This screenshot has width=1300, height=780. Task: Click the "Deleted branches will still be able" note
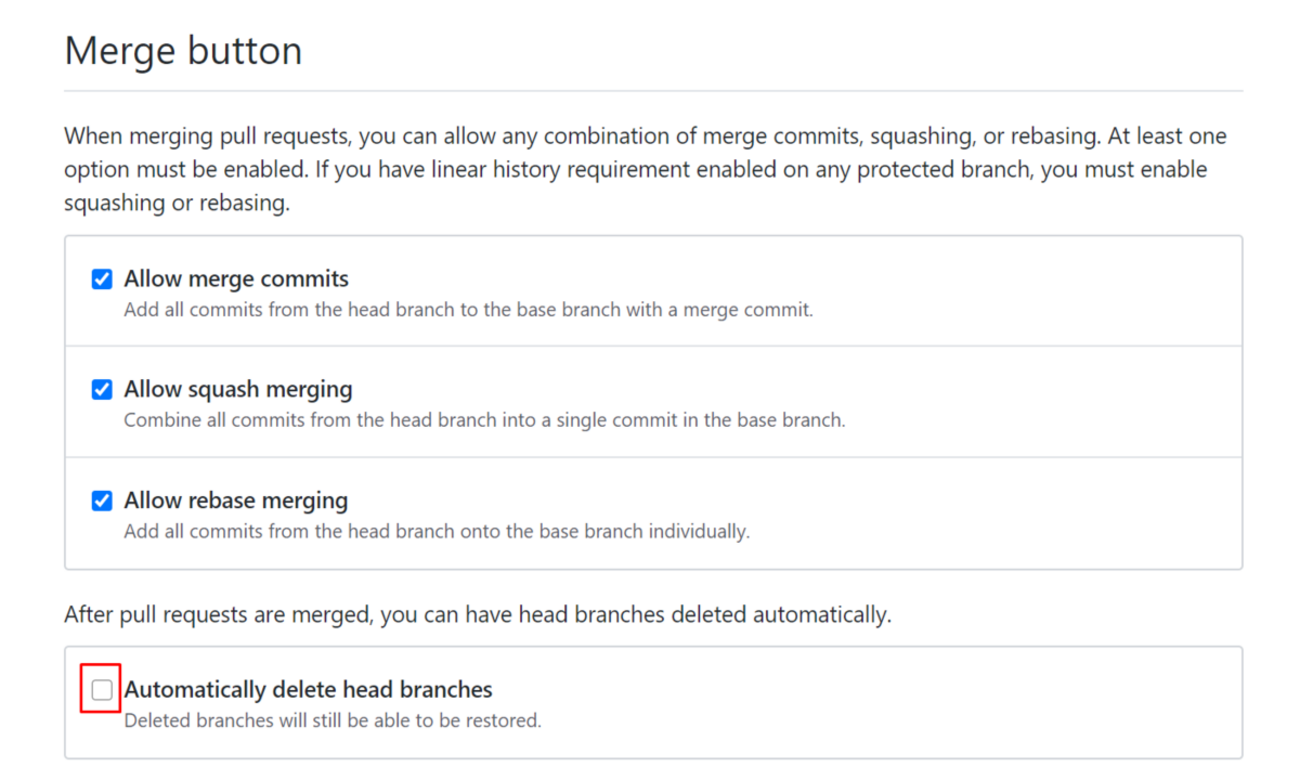(x=332, y=720)
